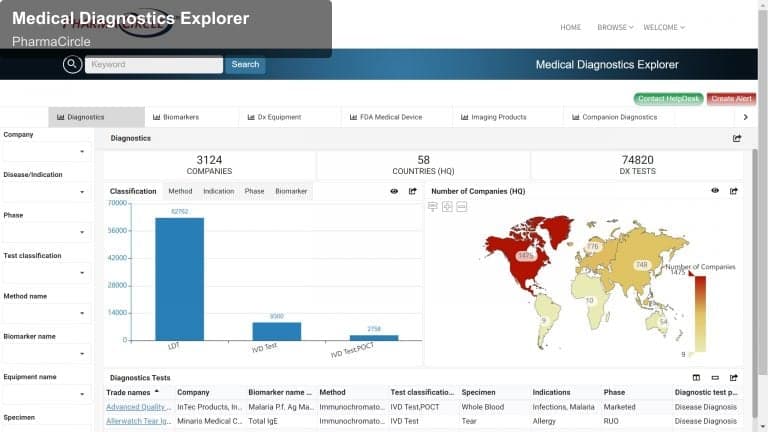
Task: Open the Company filter dropdown
Action: (47, 152)
